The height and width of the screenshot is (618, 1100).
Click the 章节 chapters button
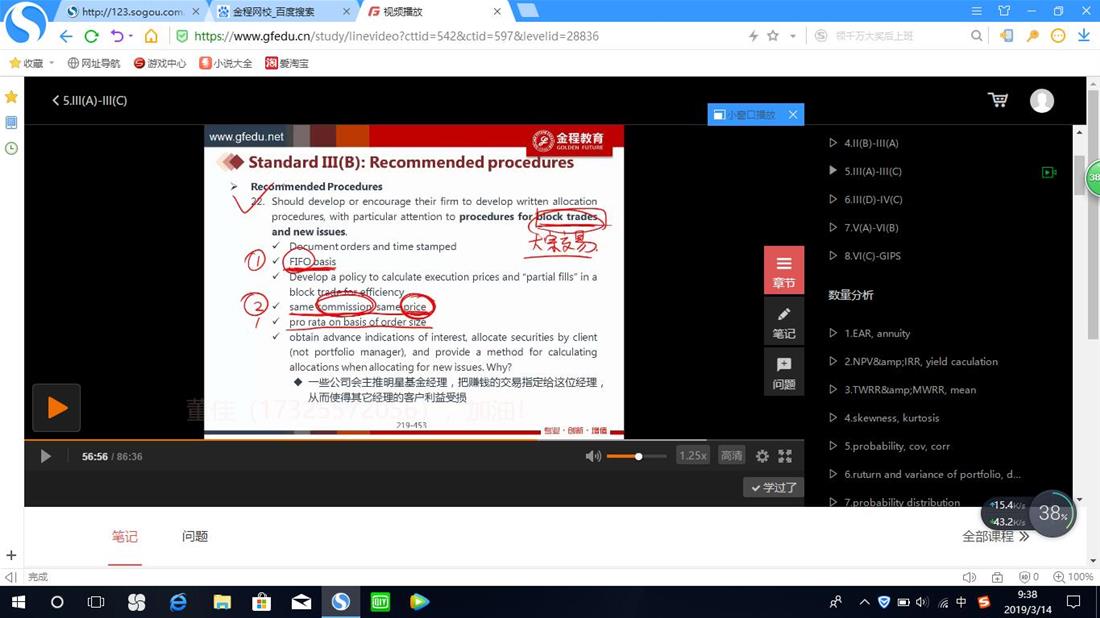[x=784, y=270]
